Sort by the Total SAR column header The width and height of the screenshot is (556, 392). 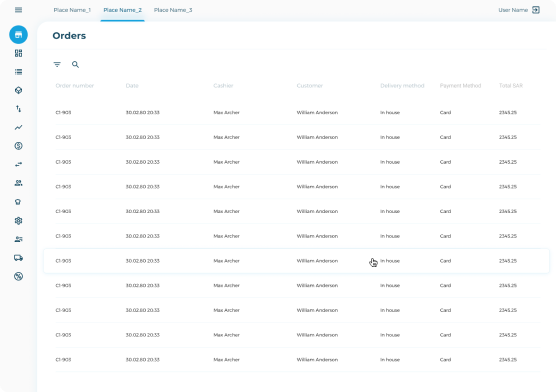pyautogui.click(x=511, y=85)
